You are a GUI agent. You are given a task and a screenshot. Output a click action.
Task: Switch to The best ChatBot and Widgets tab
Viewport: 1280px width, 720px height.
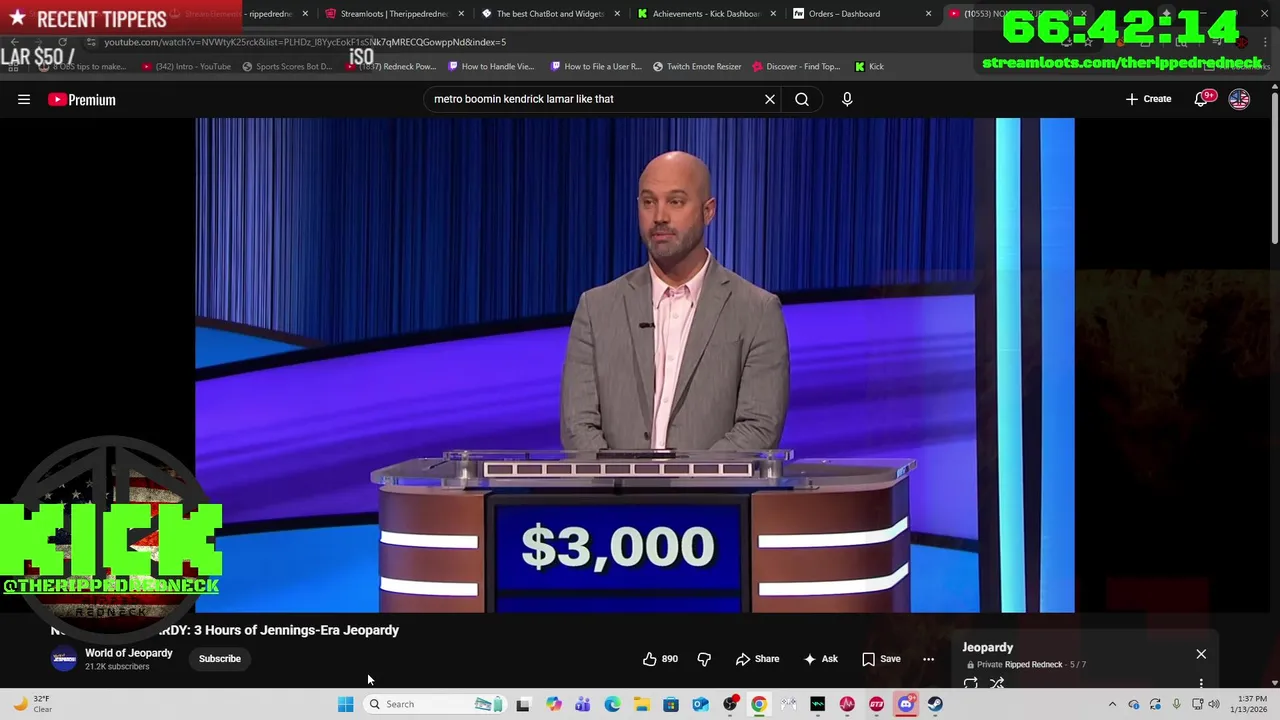pos(548,14)
